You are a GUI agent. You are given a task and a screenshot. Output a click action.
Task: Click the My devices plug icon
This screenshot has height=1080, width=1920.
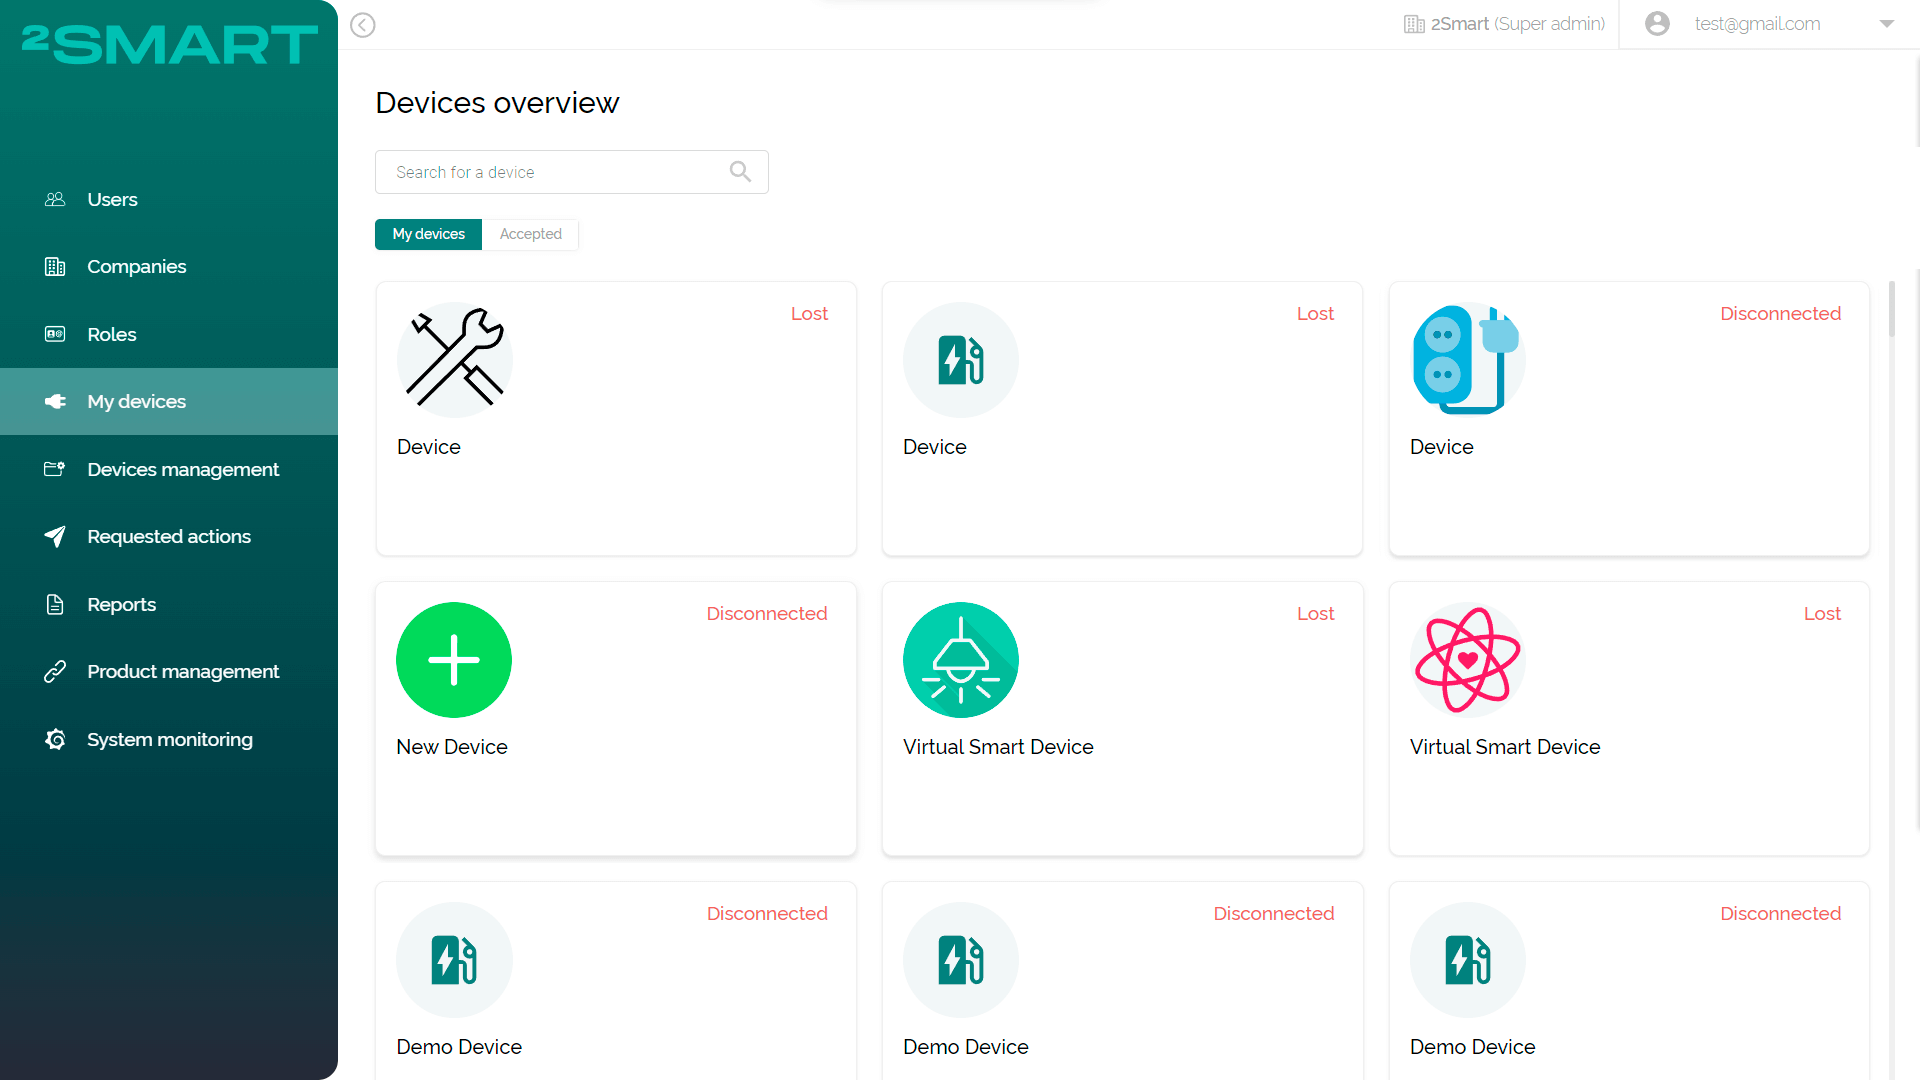pyautogui.click(x=55, y=401)
